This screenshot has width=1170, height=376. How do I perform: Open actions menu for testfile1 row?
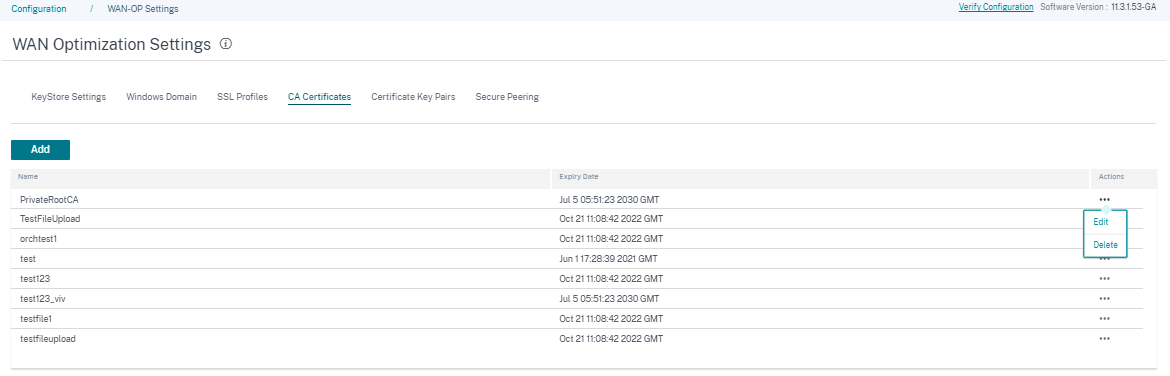pyautogui.click(x=1104, y=319)
